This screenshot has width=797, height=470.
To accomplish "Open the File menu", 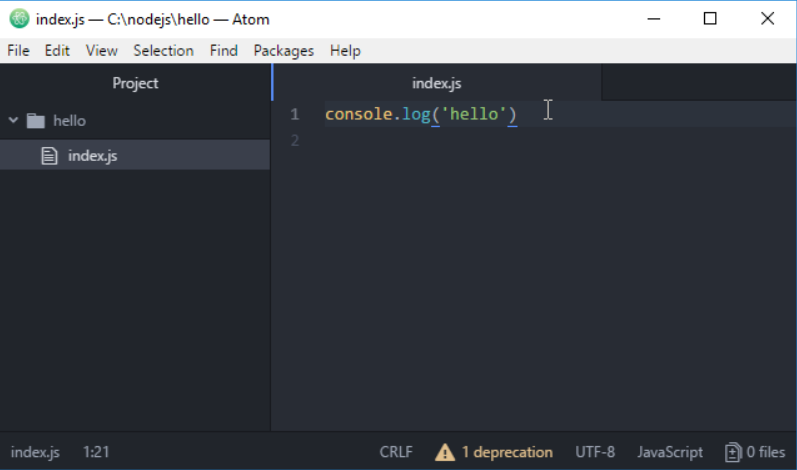I will [x=18, y=50].
